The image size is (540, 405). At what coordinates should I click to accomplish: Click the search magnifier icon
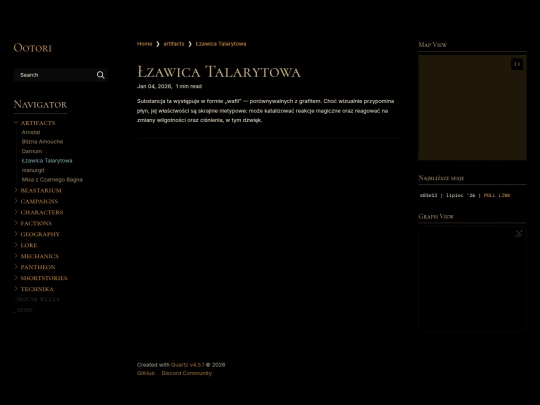pyautogui.click(x=101, y=75)
